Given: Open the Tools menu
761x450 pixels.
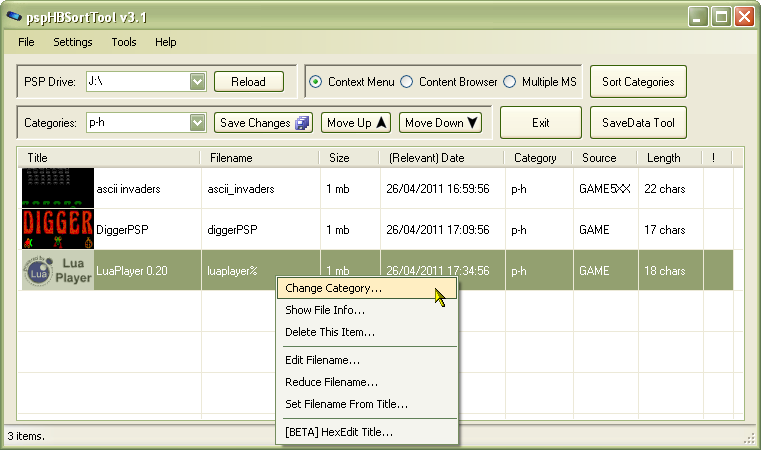Looking at the screenshot, I should 124,42.
